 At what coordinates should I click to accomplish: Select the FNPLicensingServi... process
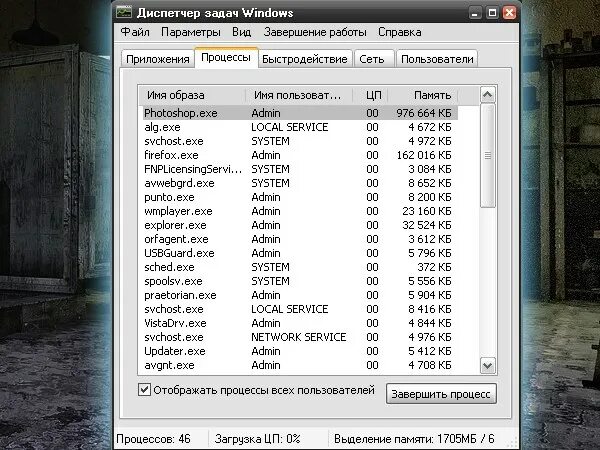300,169
